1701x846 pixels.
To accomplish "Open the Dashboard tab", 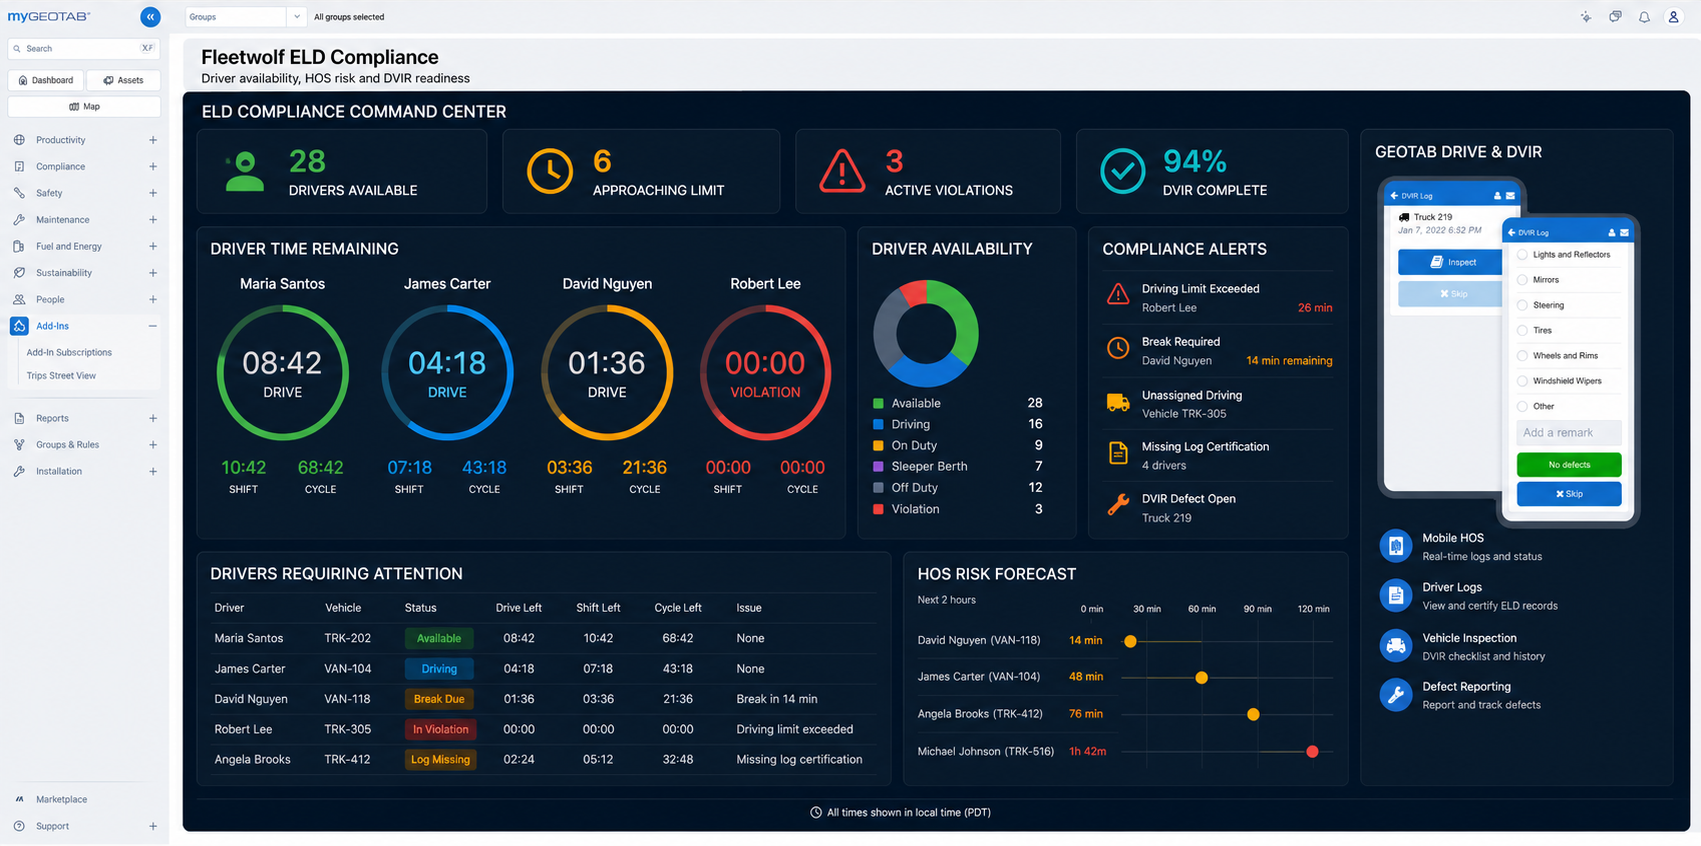I will coord(46,80).
